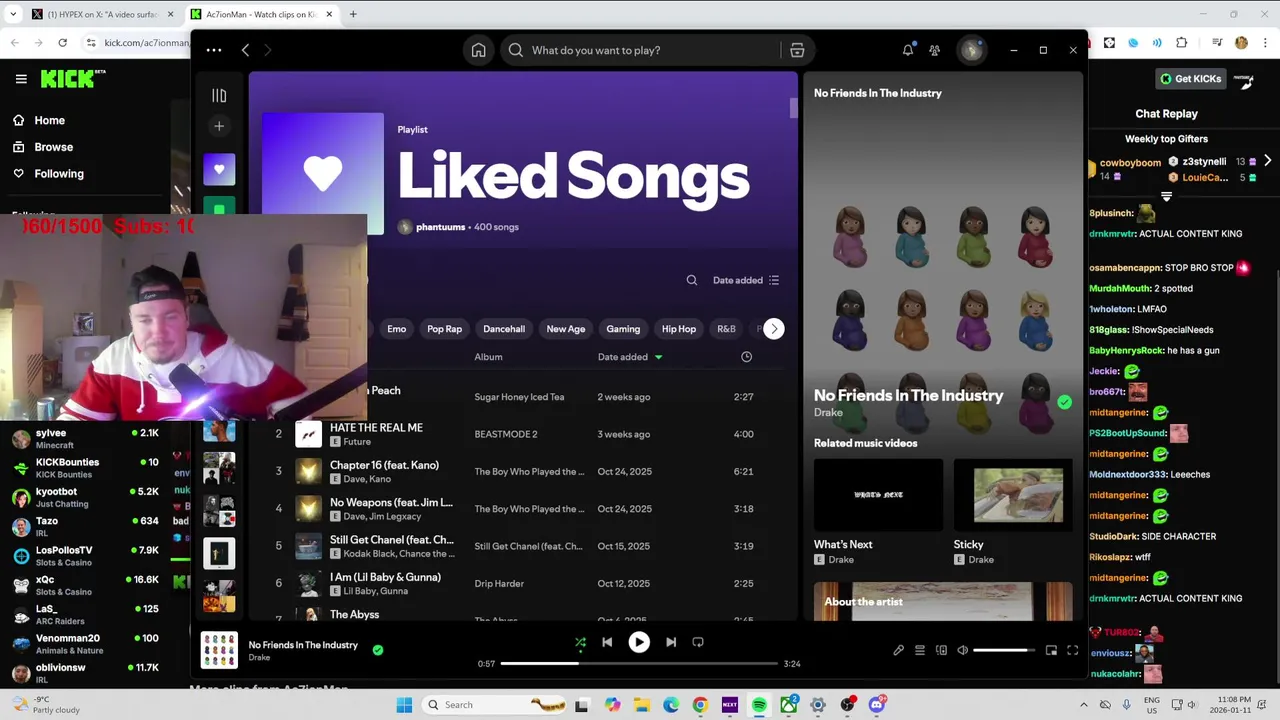Toggle the microphone icon in the system tray
Viewport: 1280px width, 720px height.
[1127, 705]
